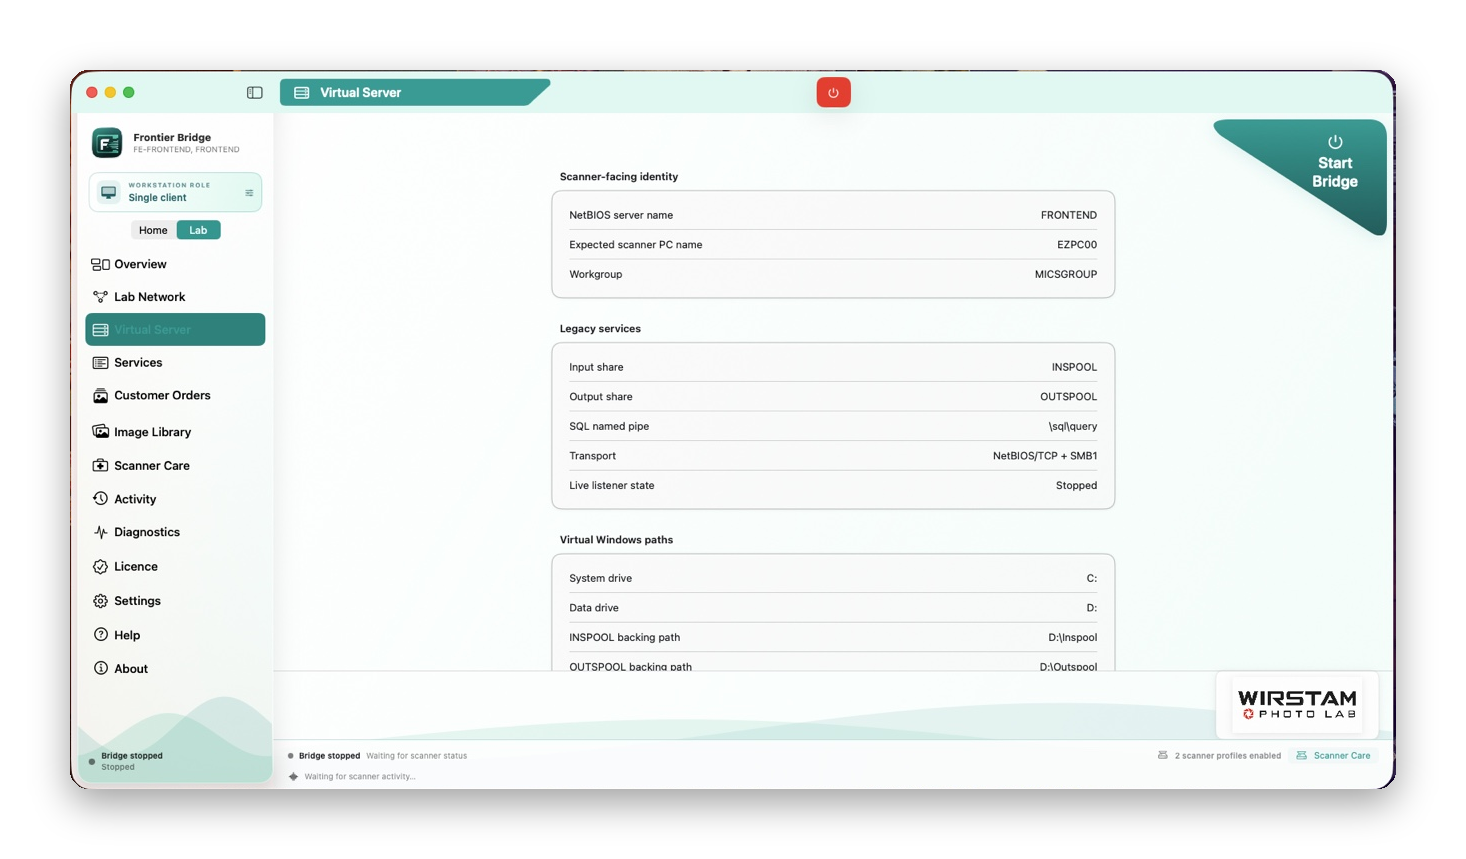Image resolution: width=1466 pixels, height=859 pixels.
Task: Go to Lab Network label
Action: click(x=149, y=297)
